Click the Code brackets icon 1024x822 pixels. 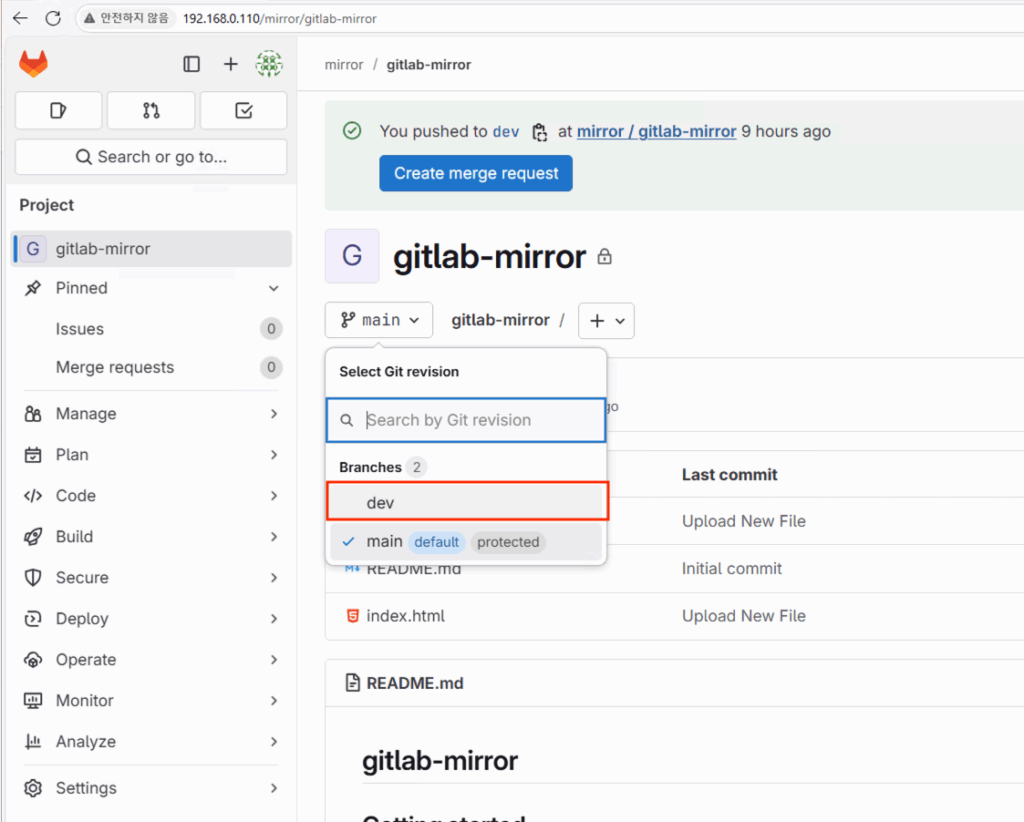click(x=33, y=496)
